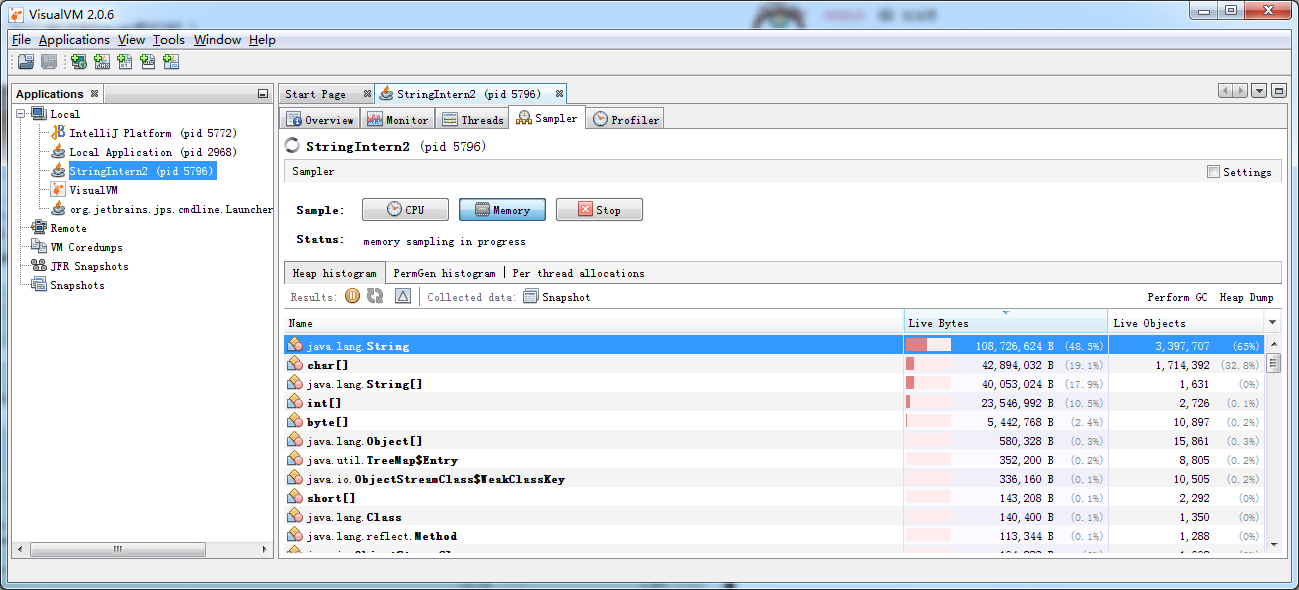This screenshot has height=590, width=1299.
Task: Open the PermGen histogram tab
Action: 444,273
